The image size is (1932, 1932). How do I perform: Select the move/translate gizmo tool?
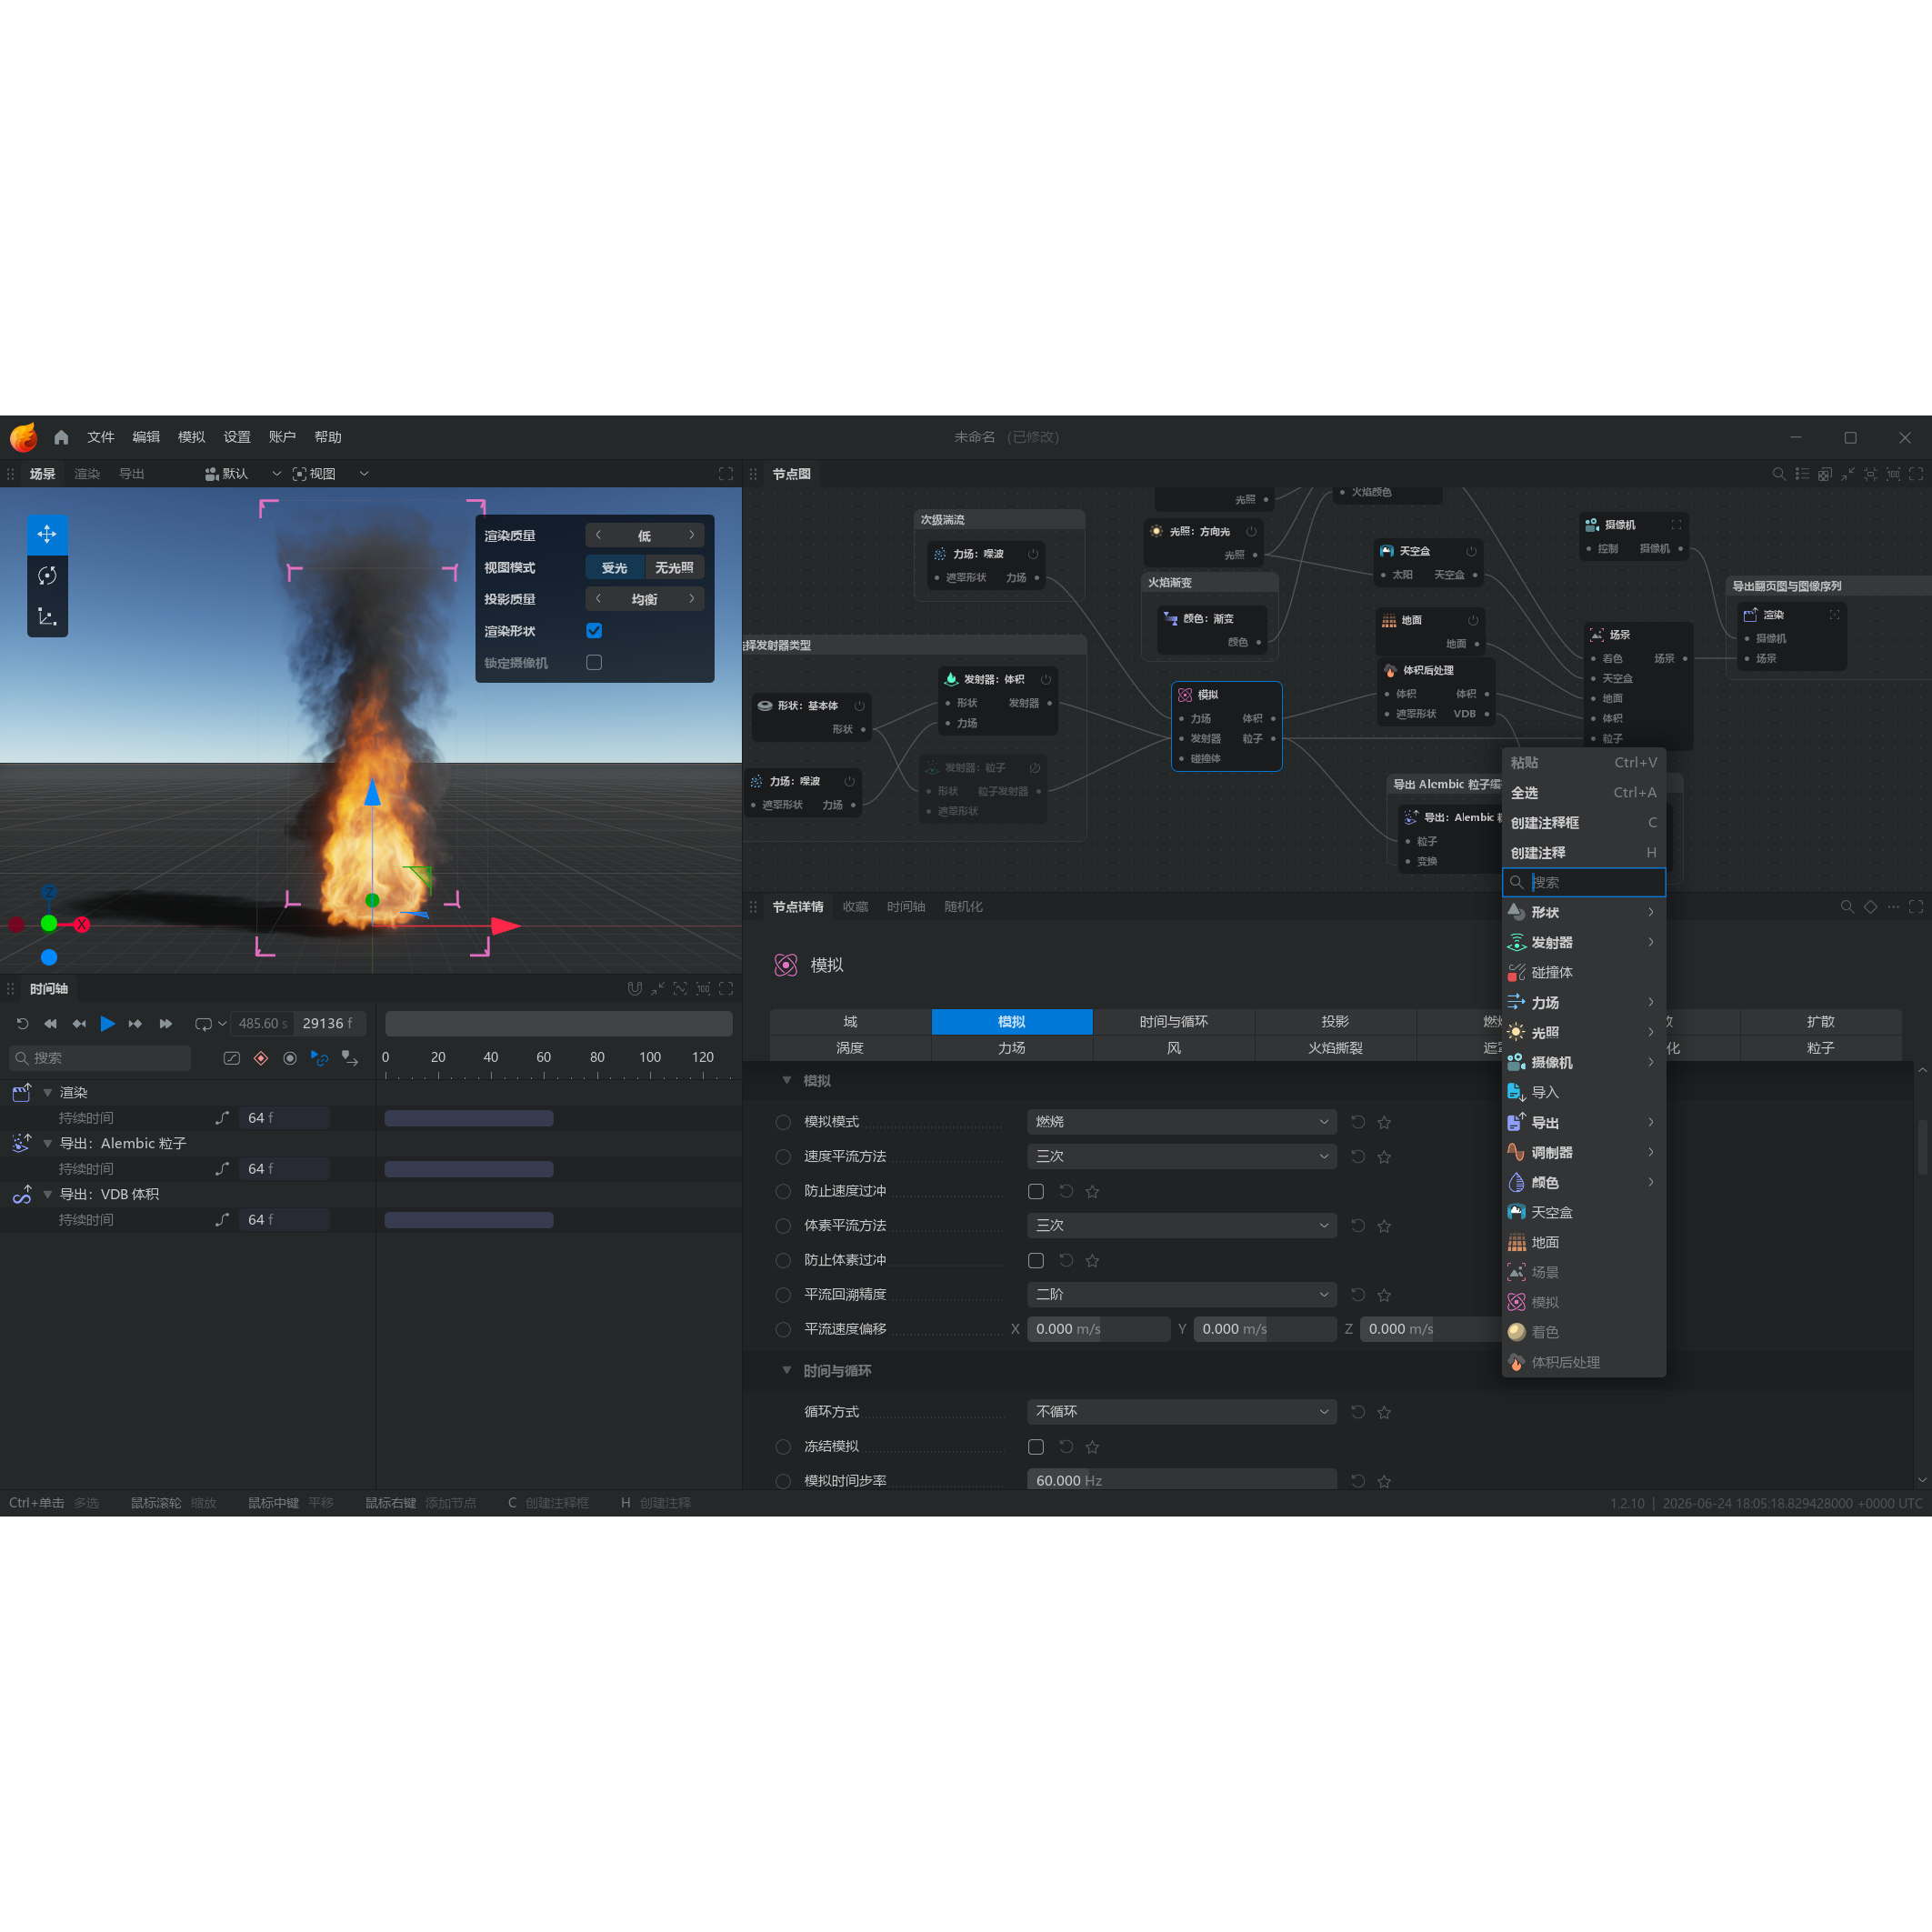click(47, 534)
